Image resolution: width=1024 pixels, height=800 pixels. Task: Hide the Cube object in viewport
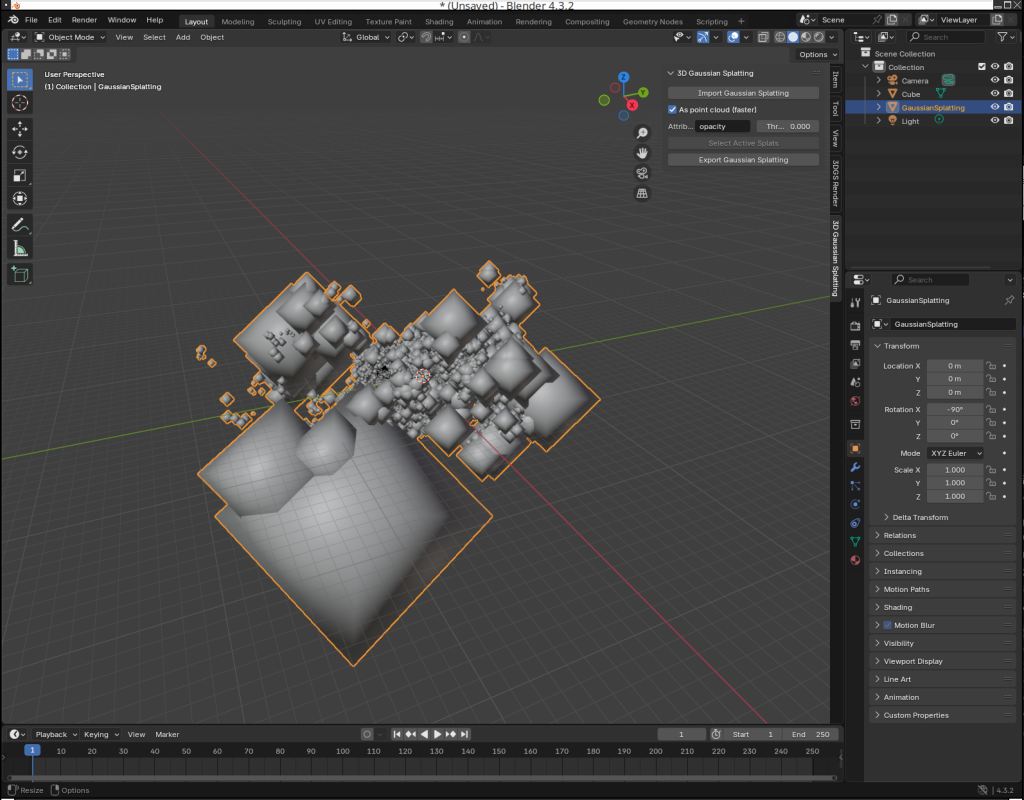point(995,94)
